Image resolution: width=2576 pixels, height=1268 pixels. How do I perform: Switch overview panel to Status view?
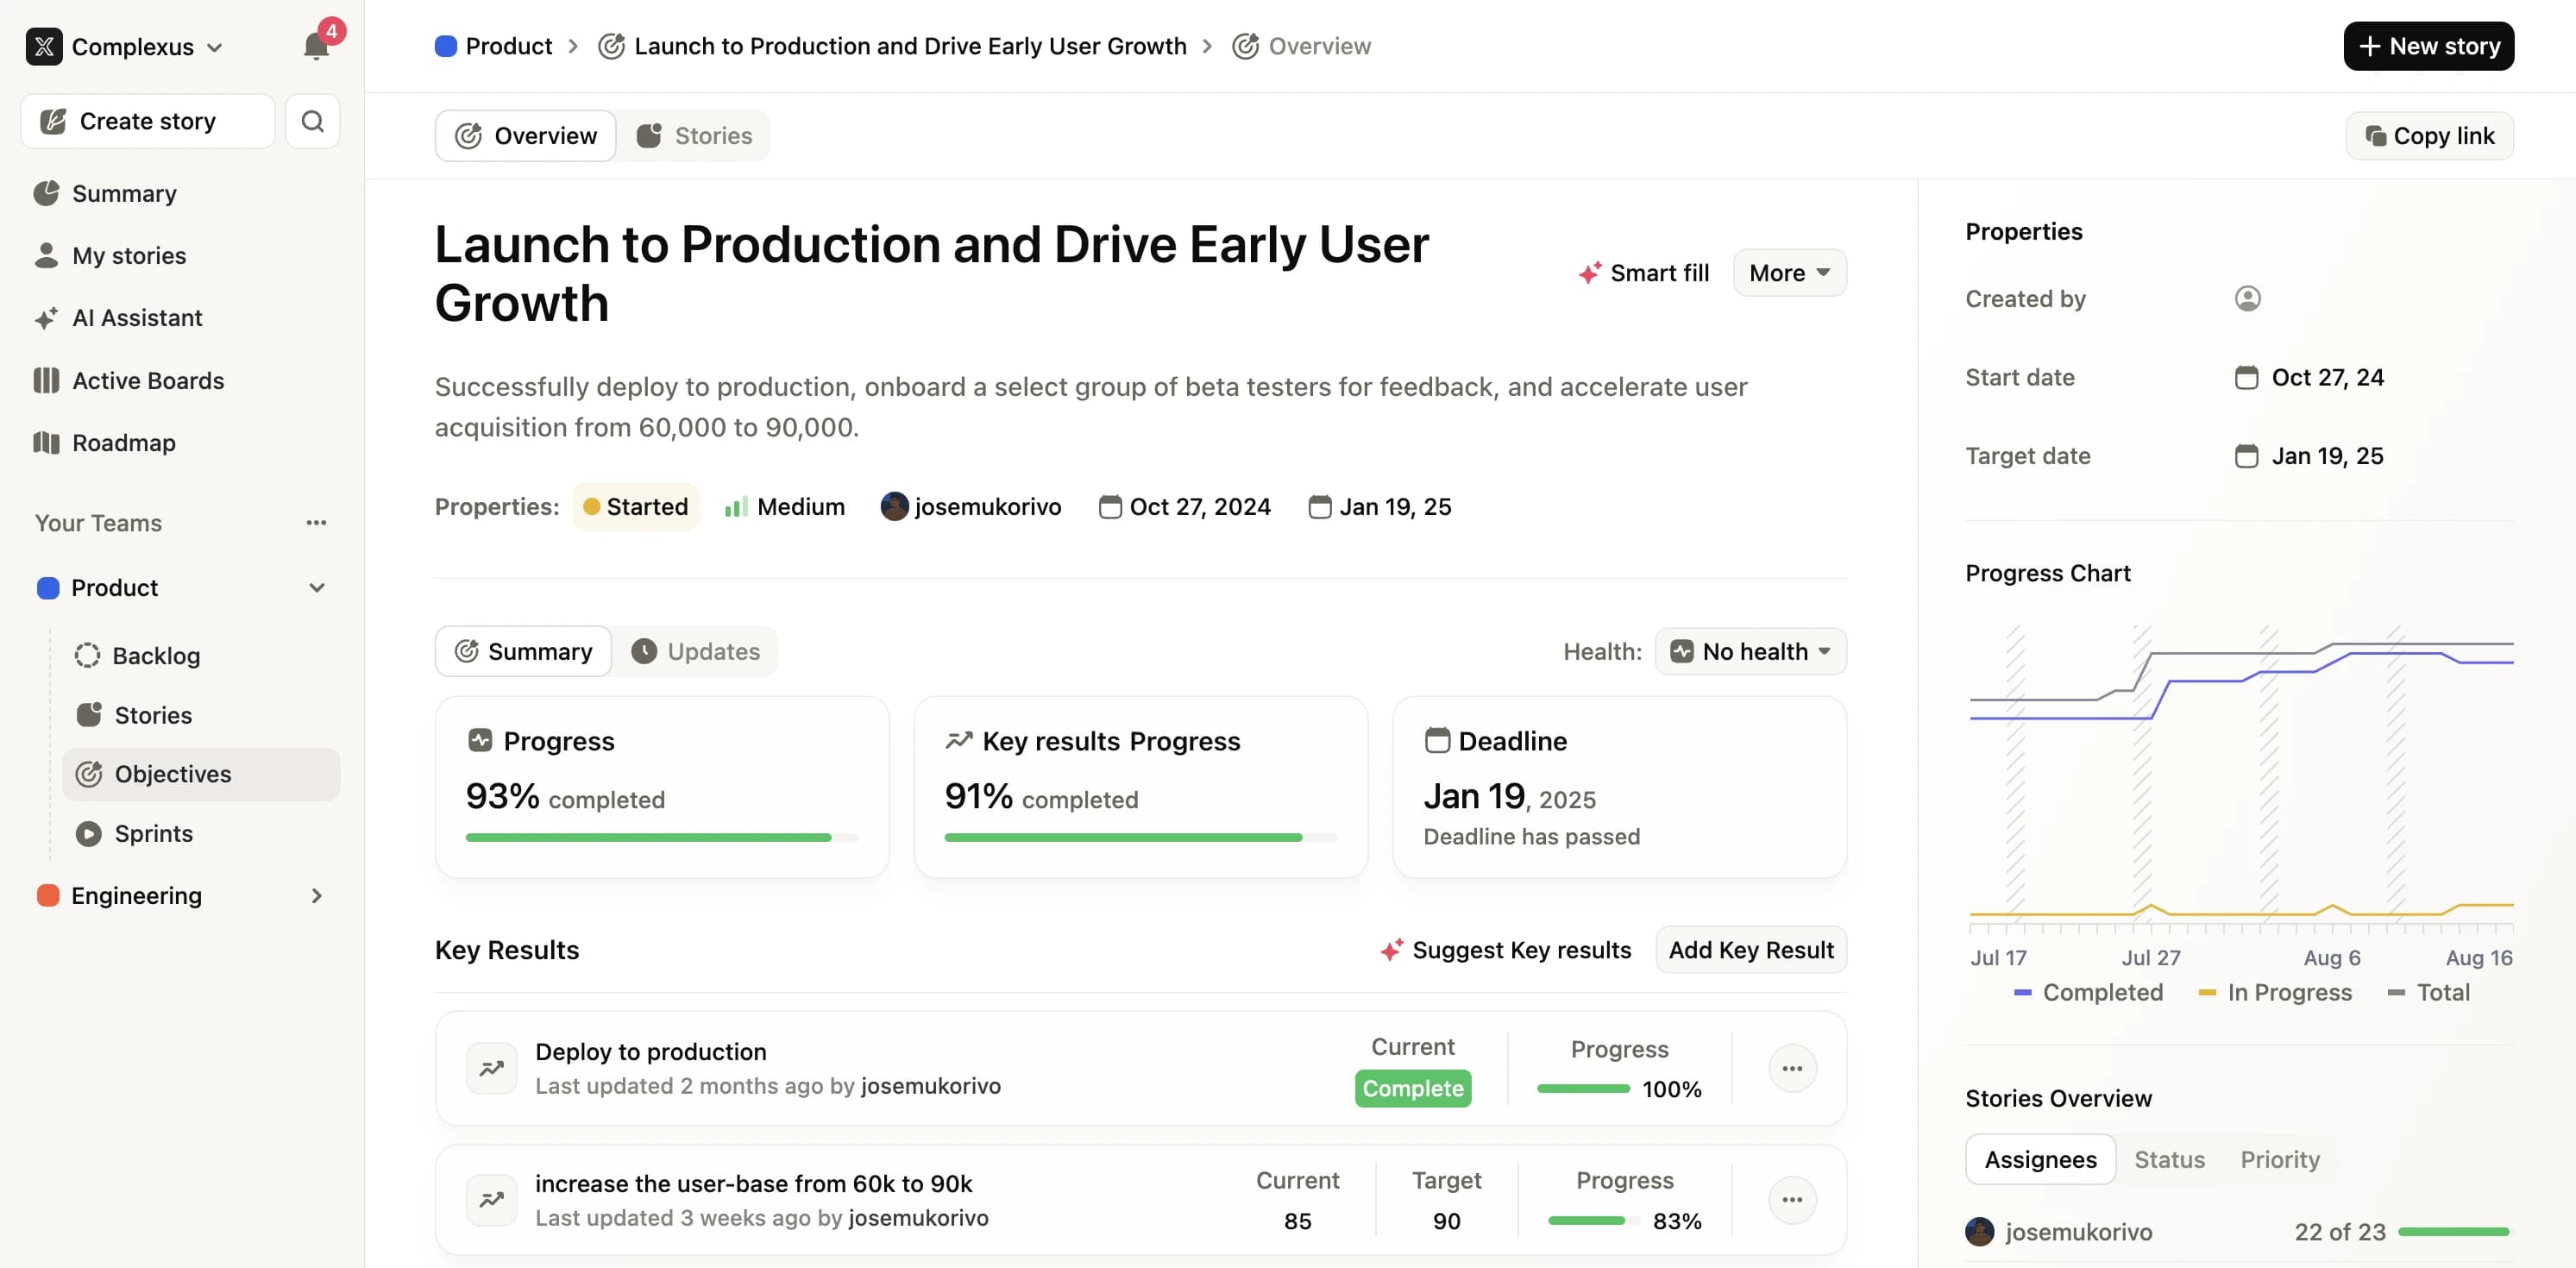pyautogui.click(x=2168, y=1159)
